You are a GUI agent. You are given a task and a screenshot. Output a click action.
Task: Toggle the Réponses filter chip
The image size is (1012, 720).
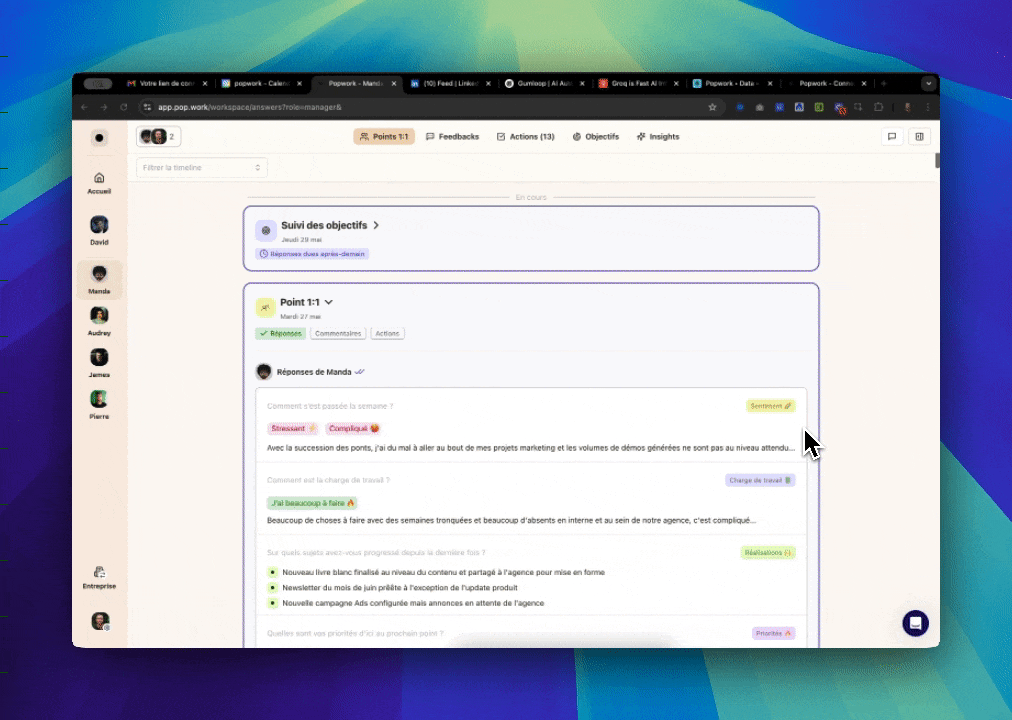280,333
